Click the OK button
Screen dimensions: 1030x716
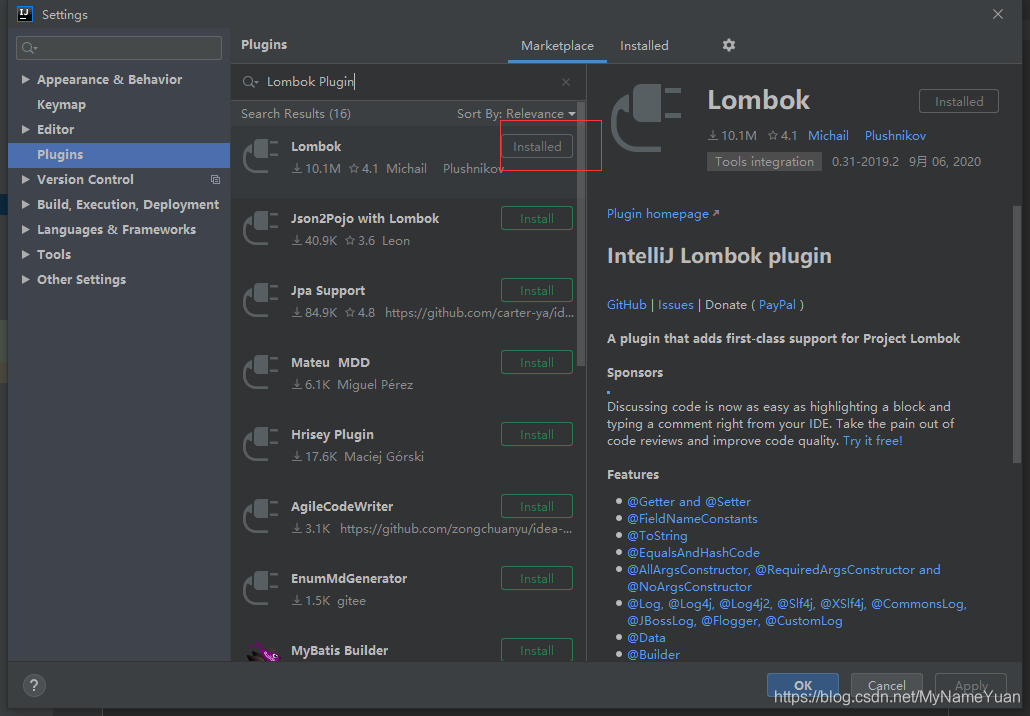click(x=803, y=685)
